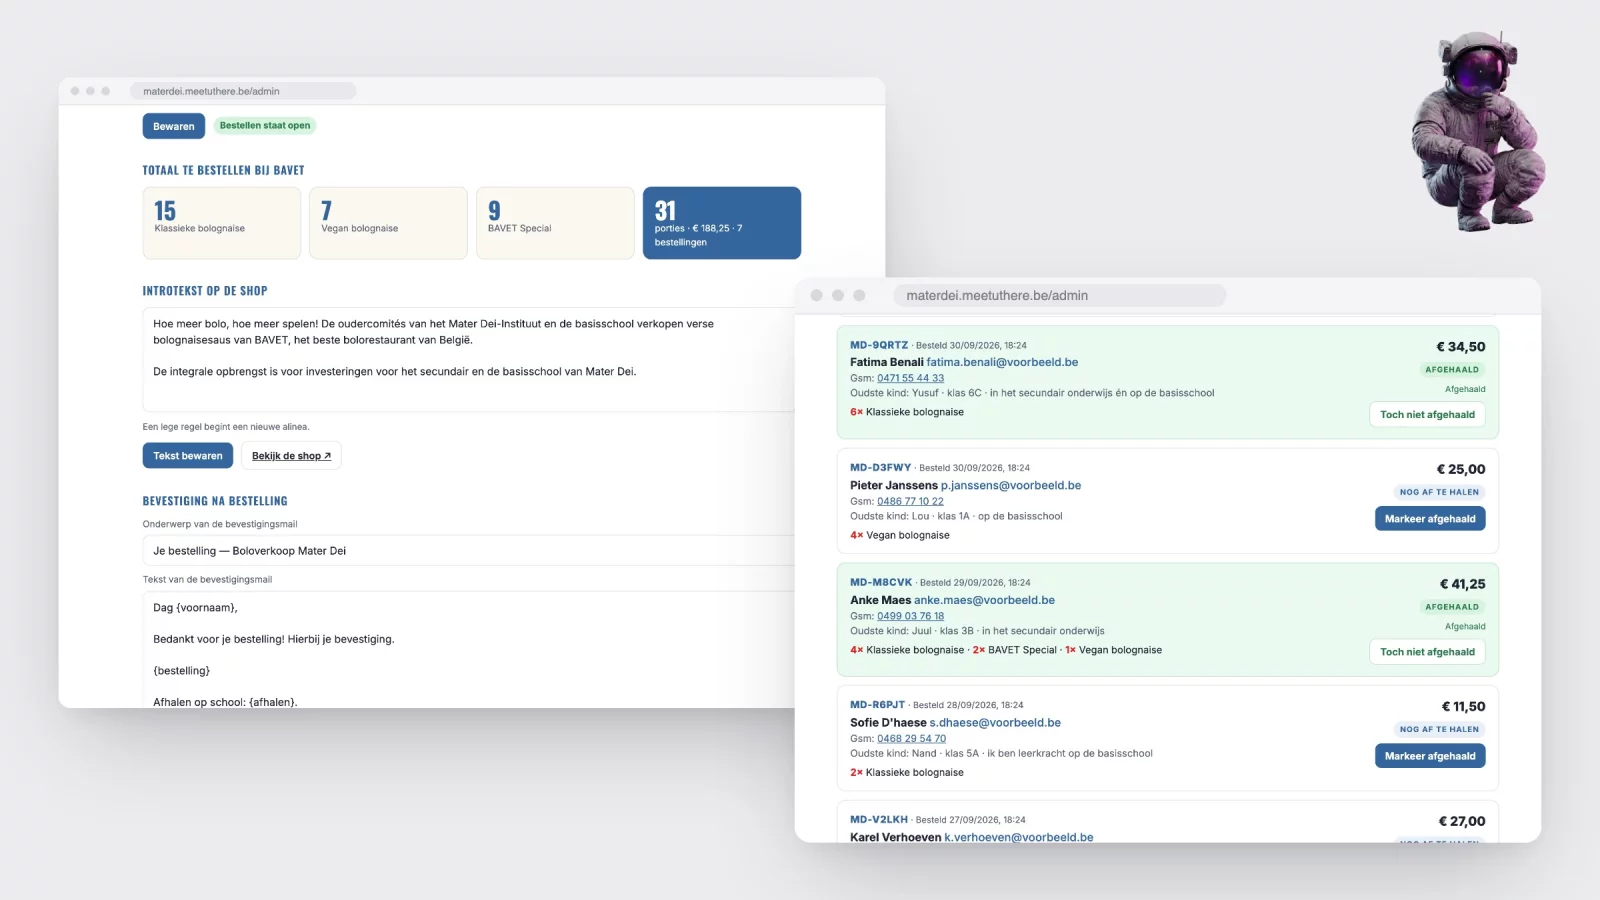Click the Bewaren button in left window
The height and width of the screenshot is (900, 1600).
tap(174, 126)
